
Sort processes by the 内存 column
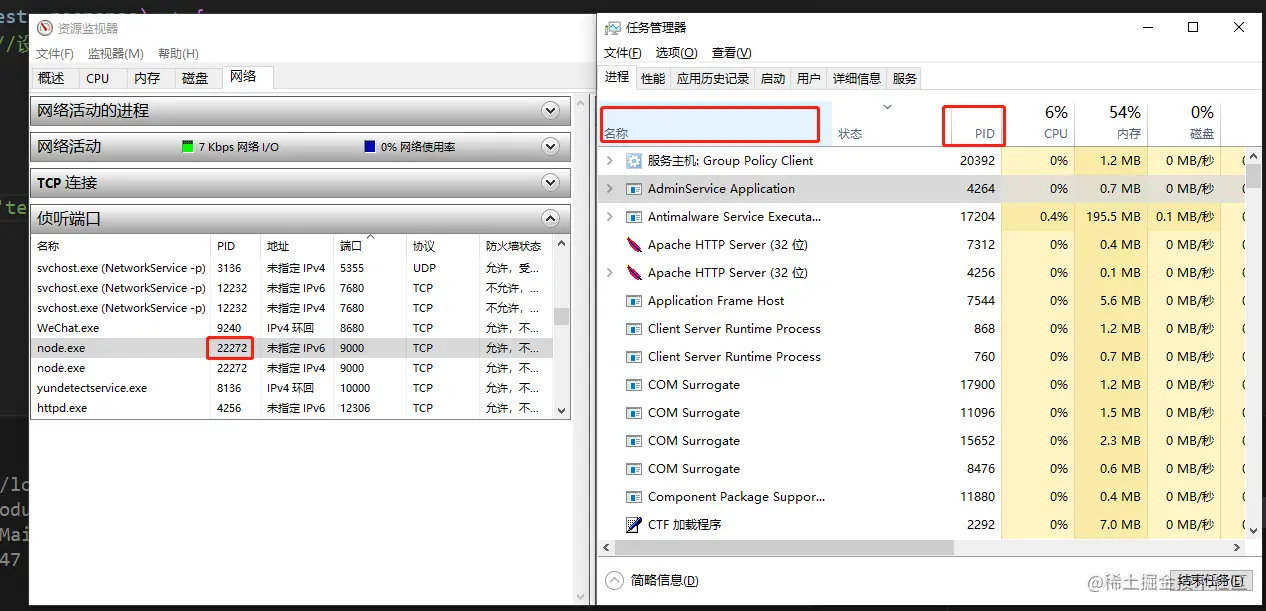[1109, 122]
